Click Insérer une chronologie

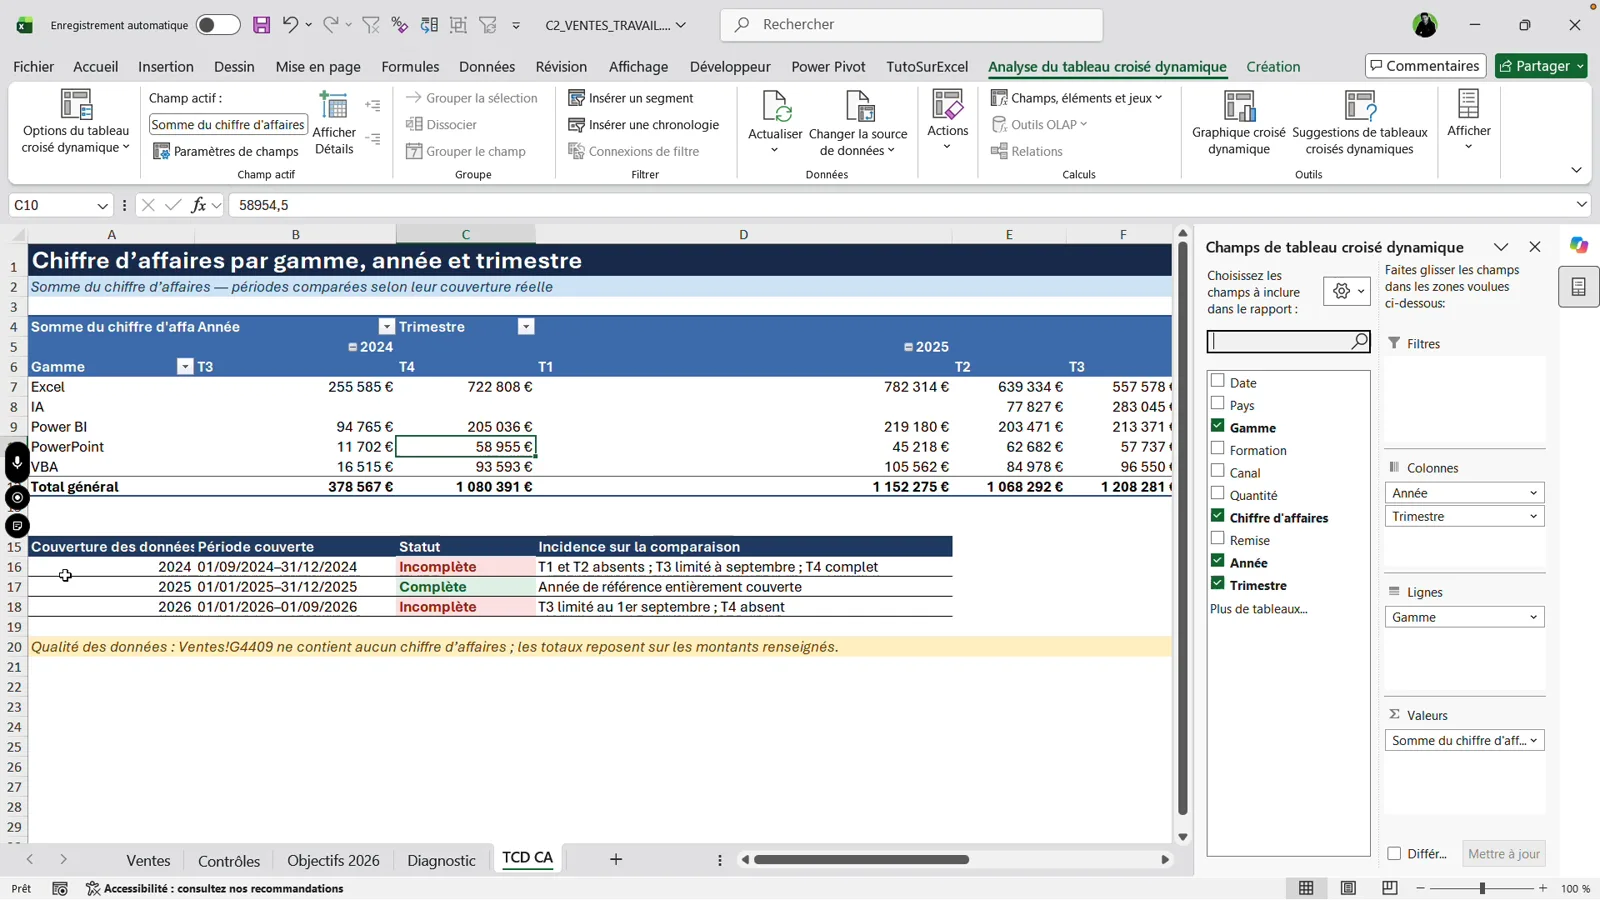pos(644,125)
